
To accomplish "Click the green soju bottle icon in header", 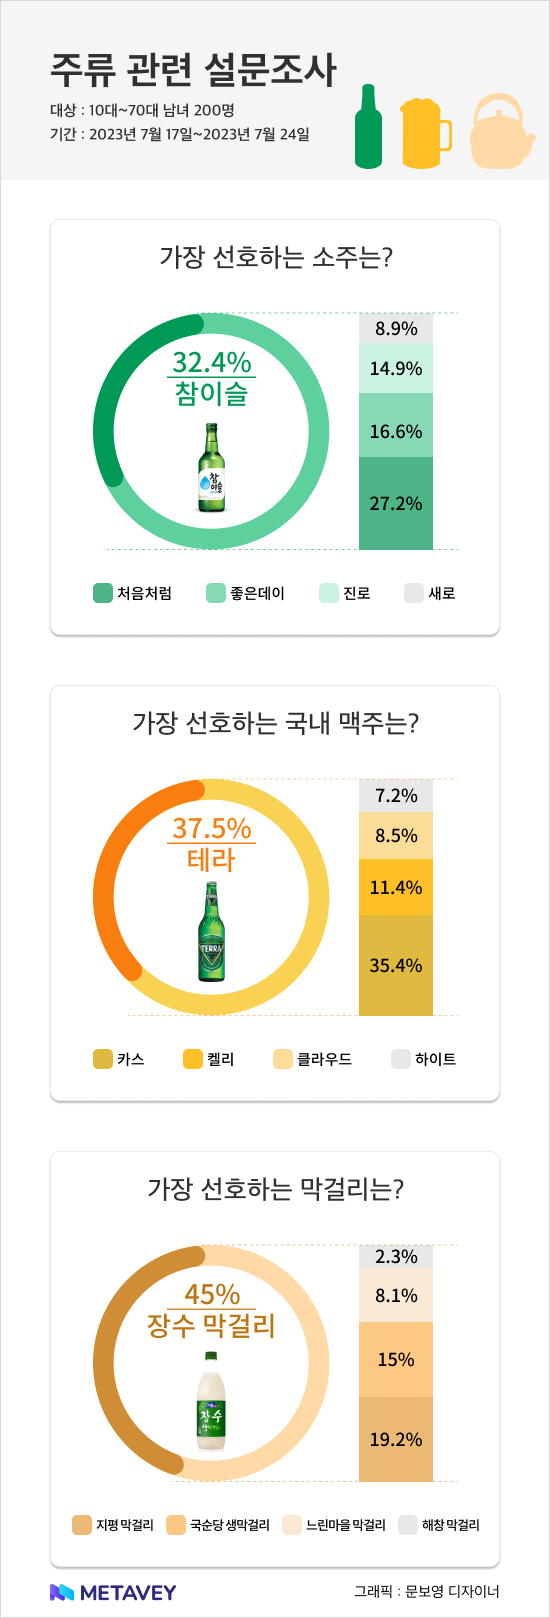I will tap(368, 126).
